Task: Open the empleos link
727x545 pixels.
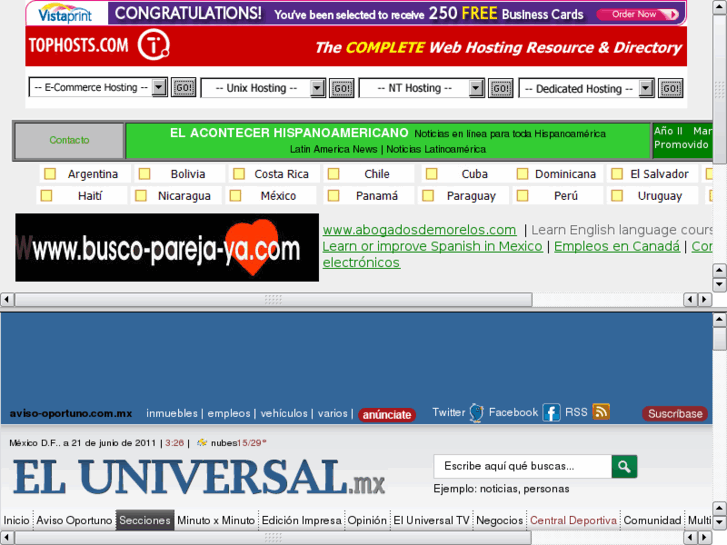Action: (x=229, y=413)
